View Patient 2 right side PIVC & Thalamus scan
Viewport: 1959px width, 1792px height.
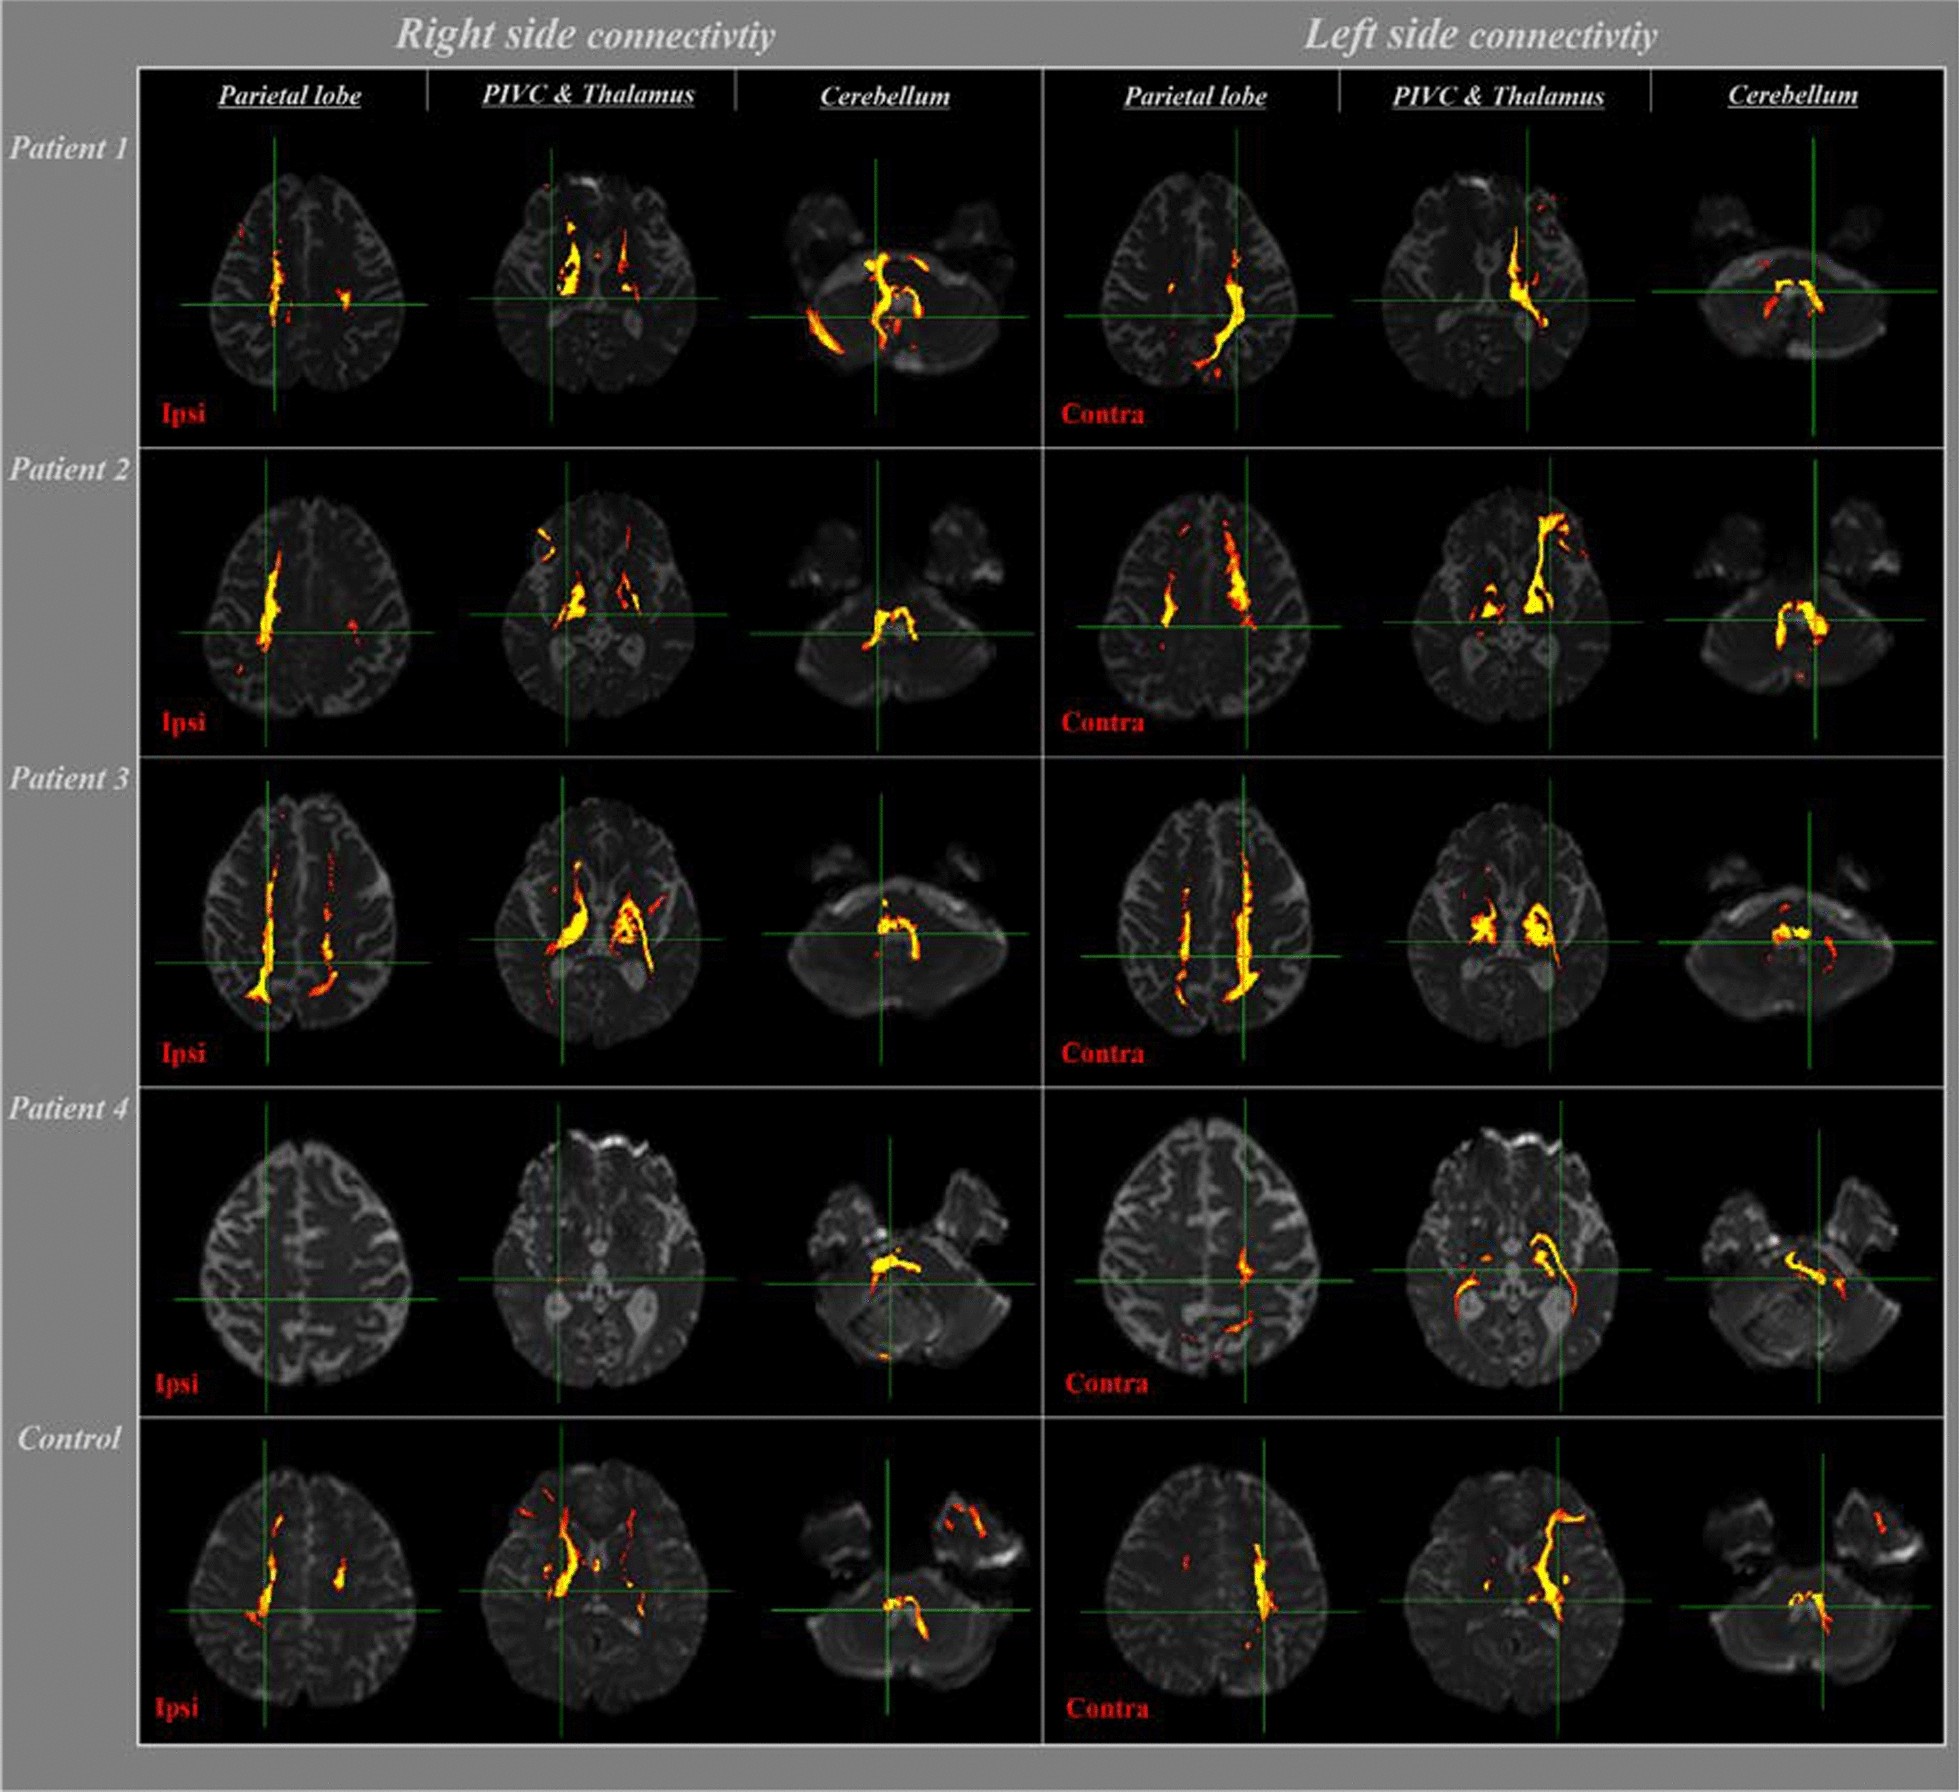[598, 605]
